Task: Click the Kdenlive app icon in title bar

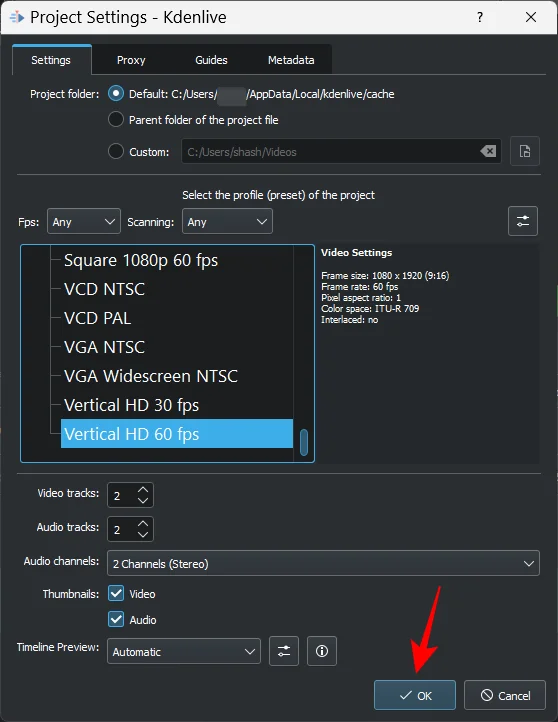Action: point(17,17)
